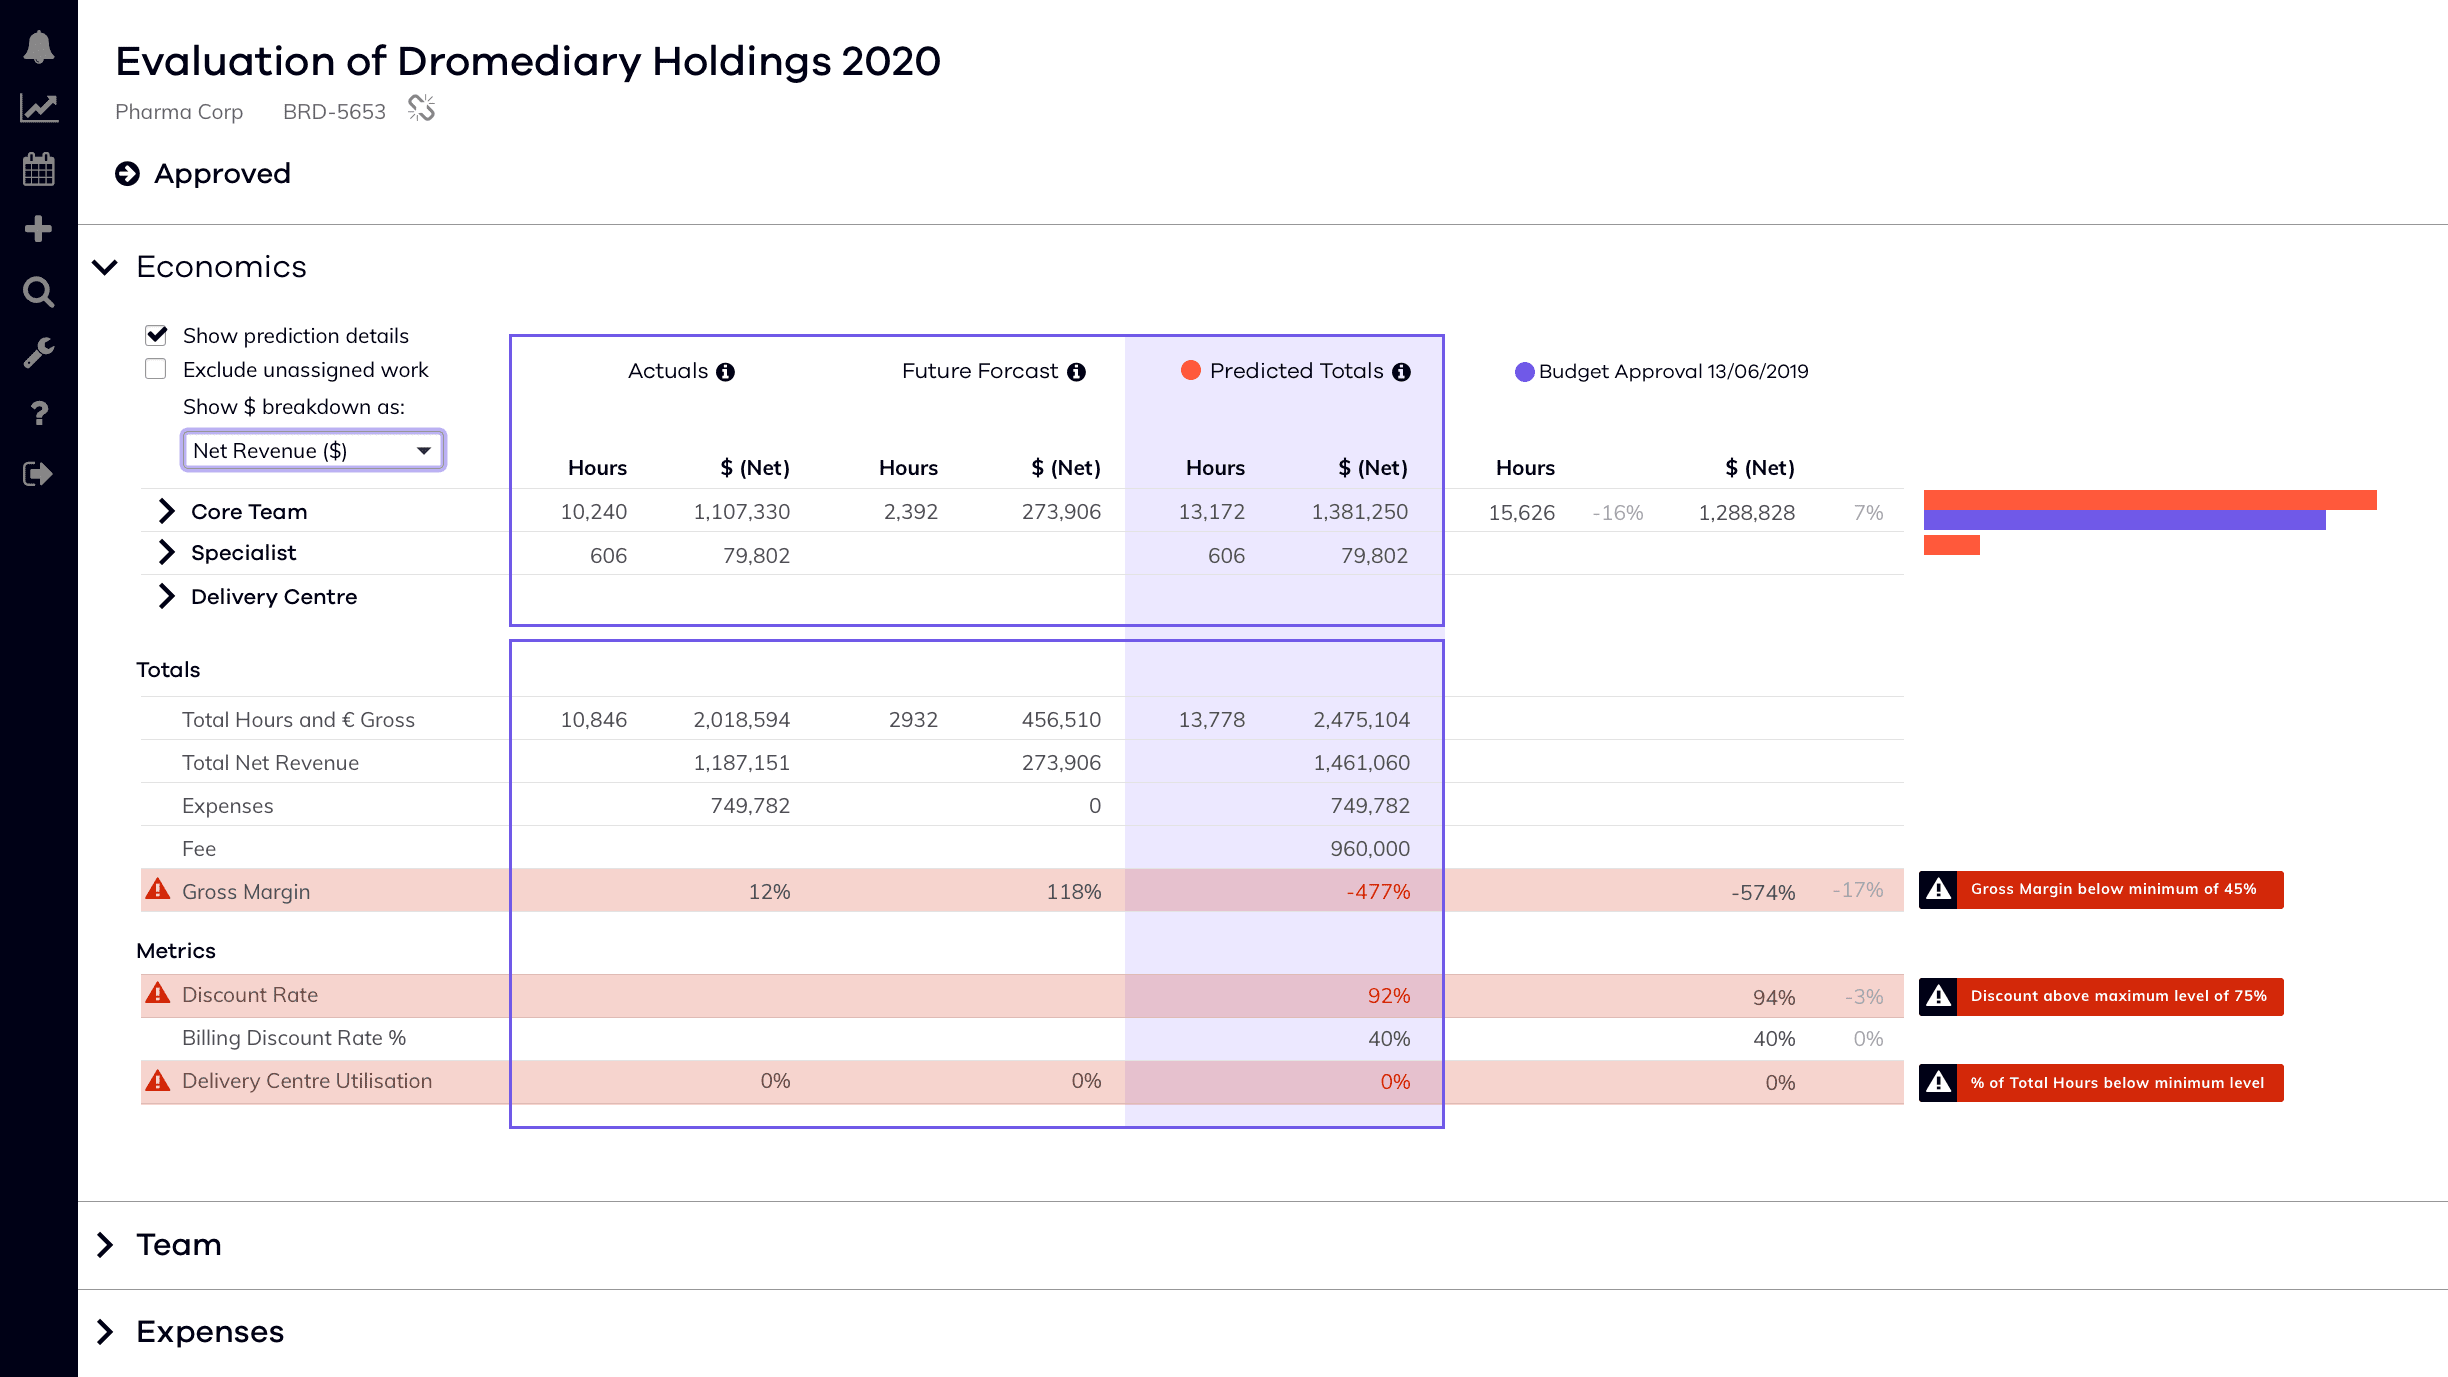The height and width of the screenshot is (1377, 2448).
Task: Click the broken link icon next to BRD-5653
Action: [419, 109]
